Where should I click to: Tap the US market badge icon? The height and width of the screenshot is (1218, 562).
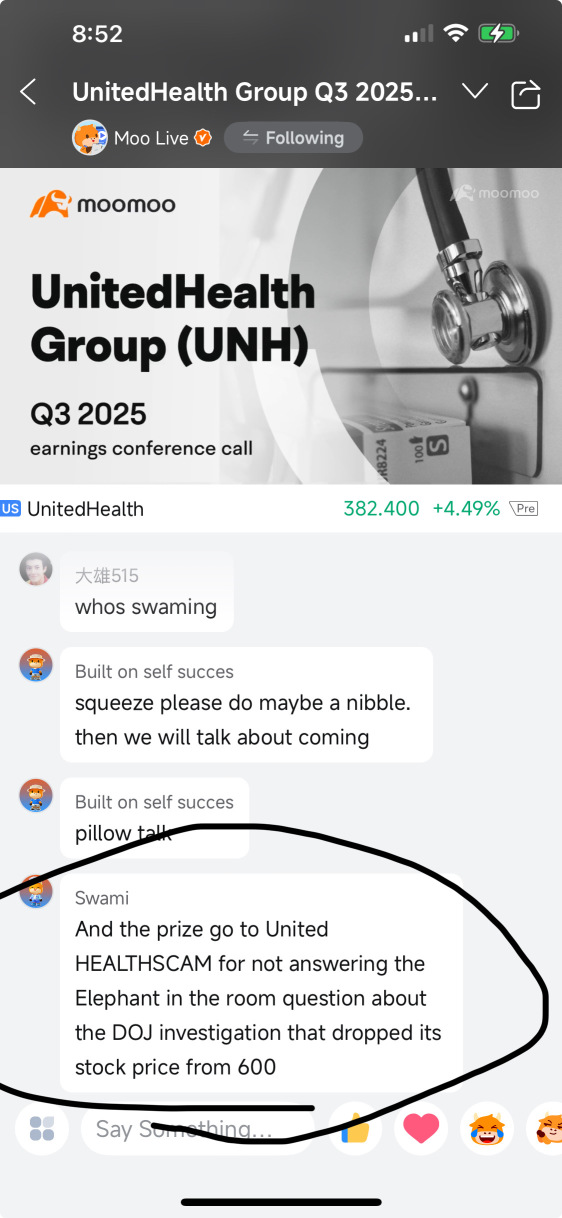pyautogui.click(x=11, y=508)
